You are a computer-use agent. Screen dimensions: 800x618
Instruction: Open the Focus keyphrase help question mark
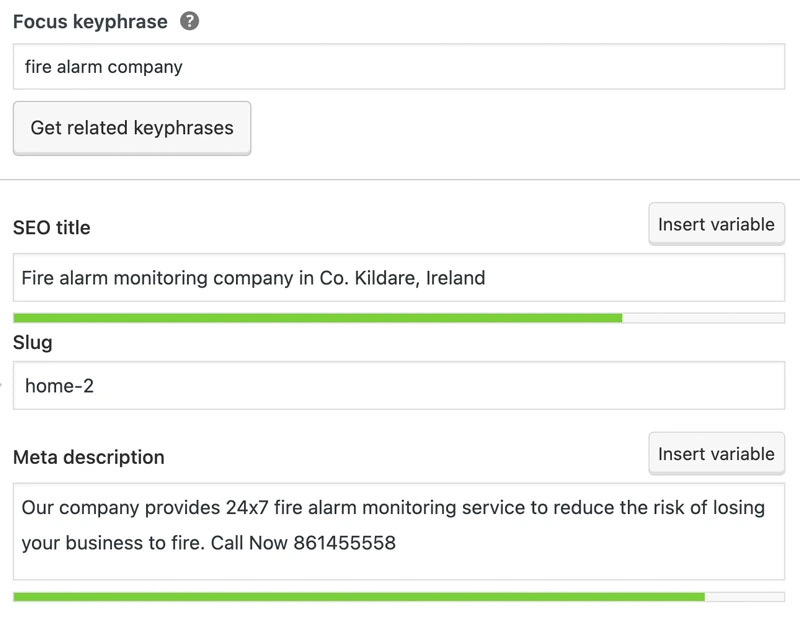click(x=189, y=21)
